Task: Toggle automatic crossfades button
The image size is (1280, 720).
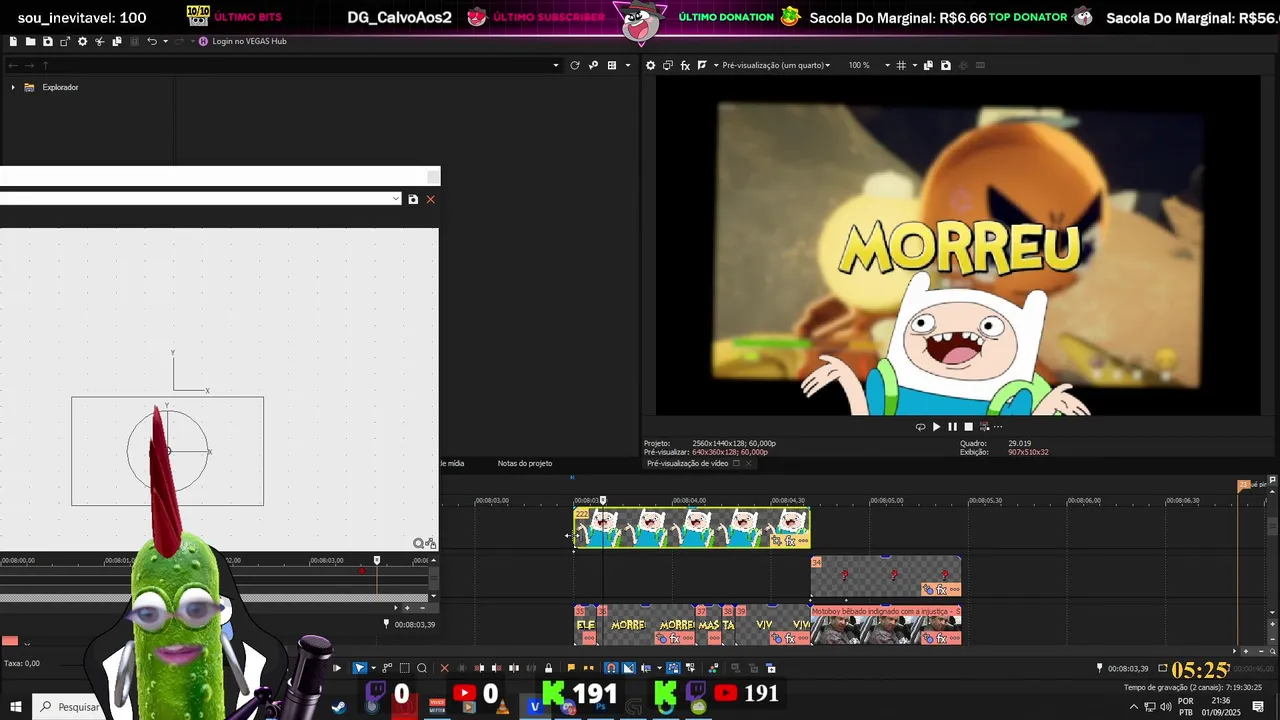Action: pos(628,668)
